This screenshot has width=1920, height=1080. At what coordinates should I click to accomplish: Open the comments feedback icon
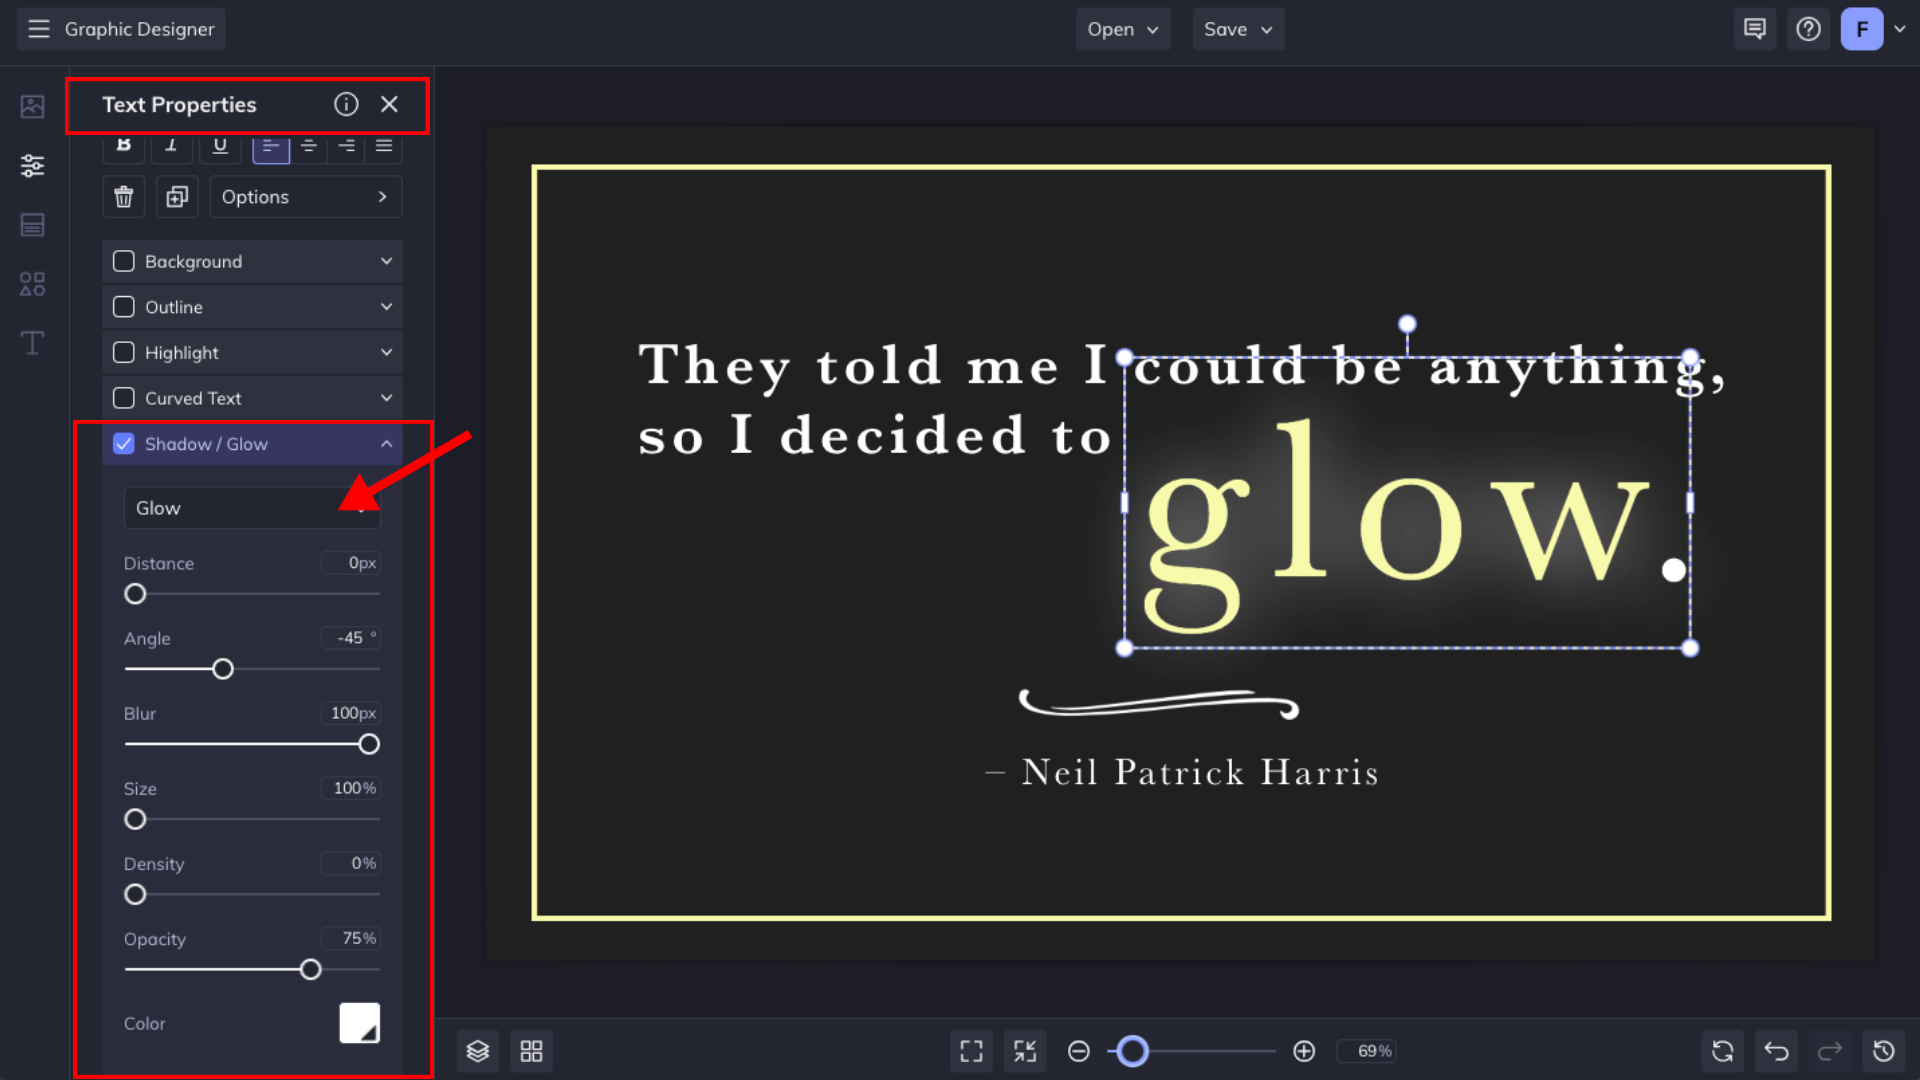click(1754, 29)
